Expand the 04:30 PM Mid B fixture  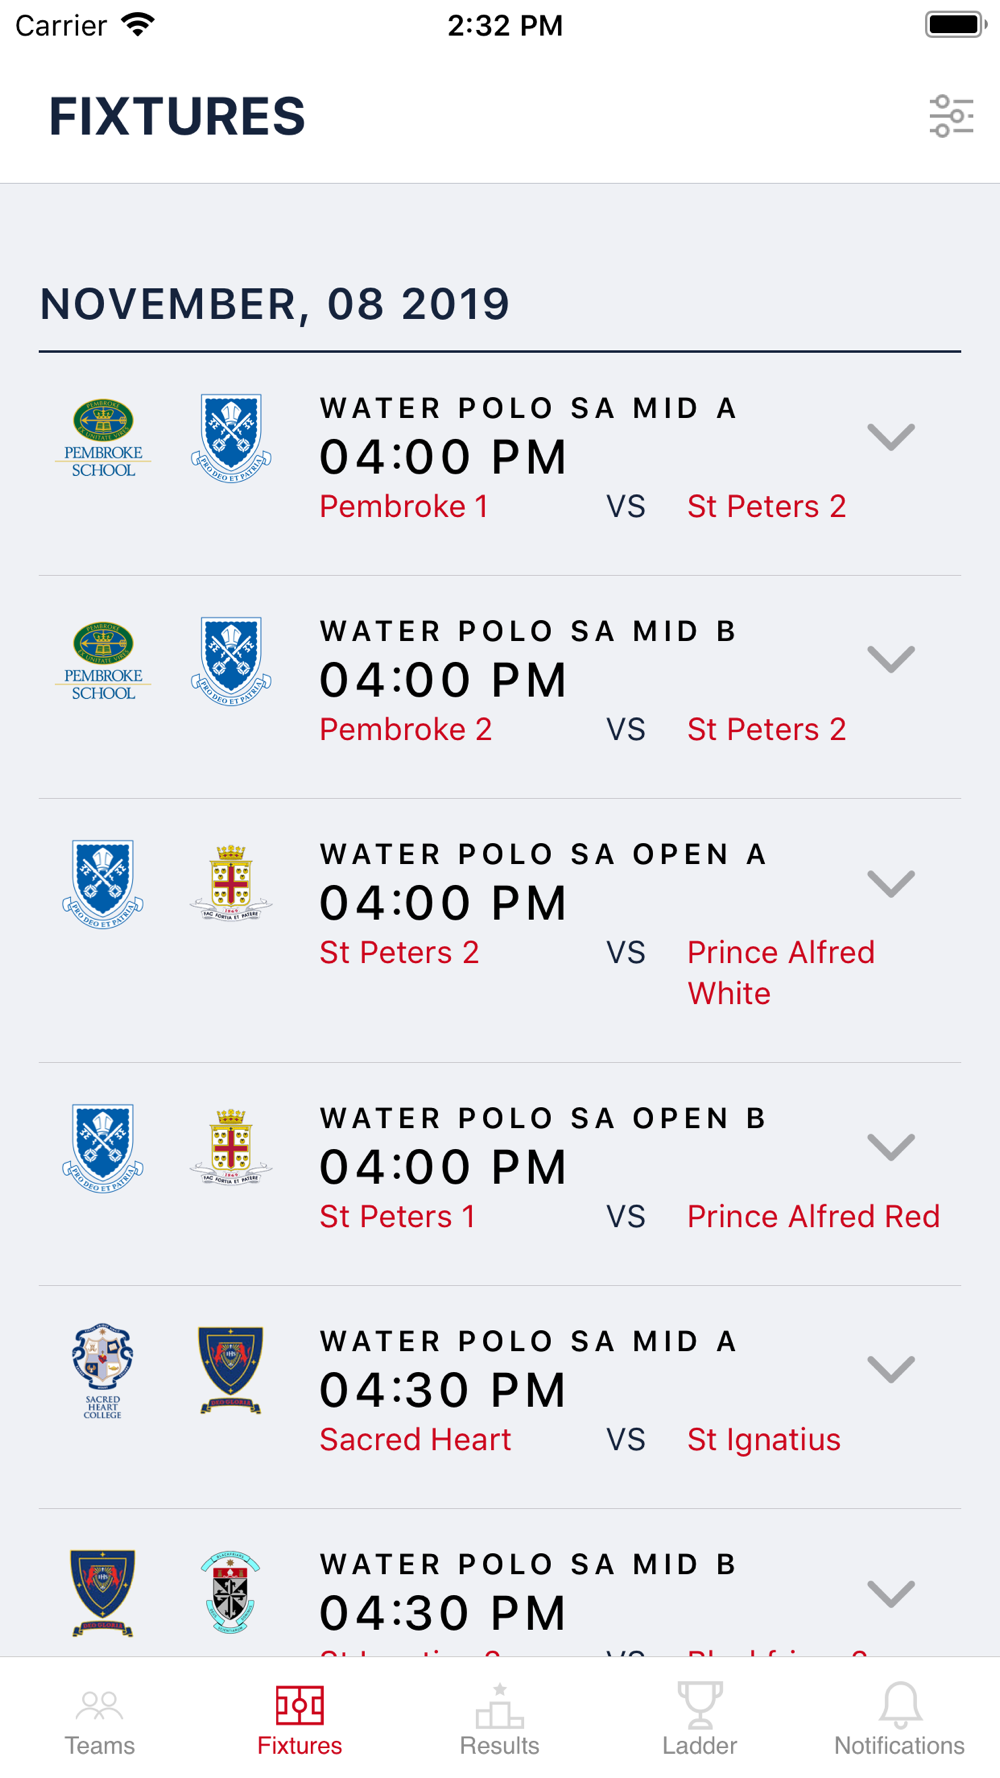click(891, 1593)
